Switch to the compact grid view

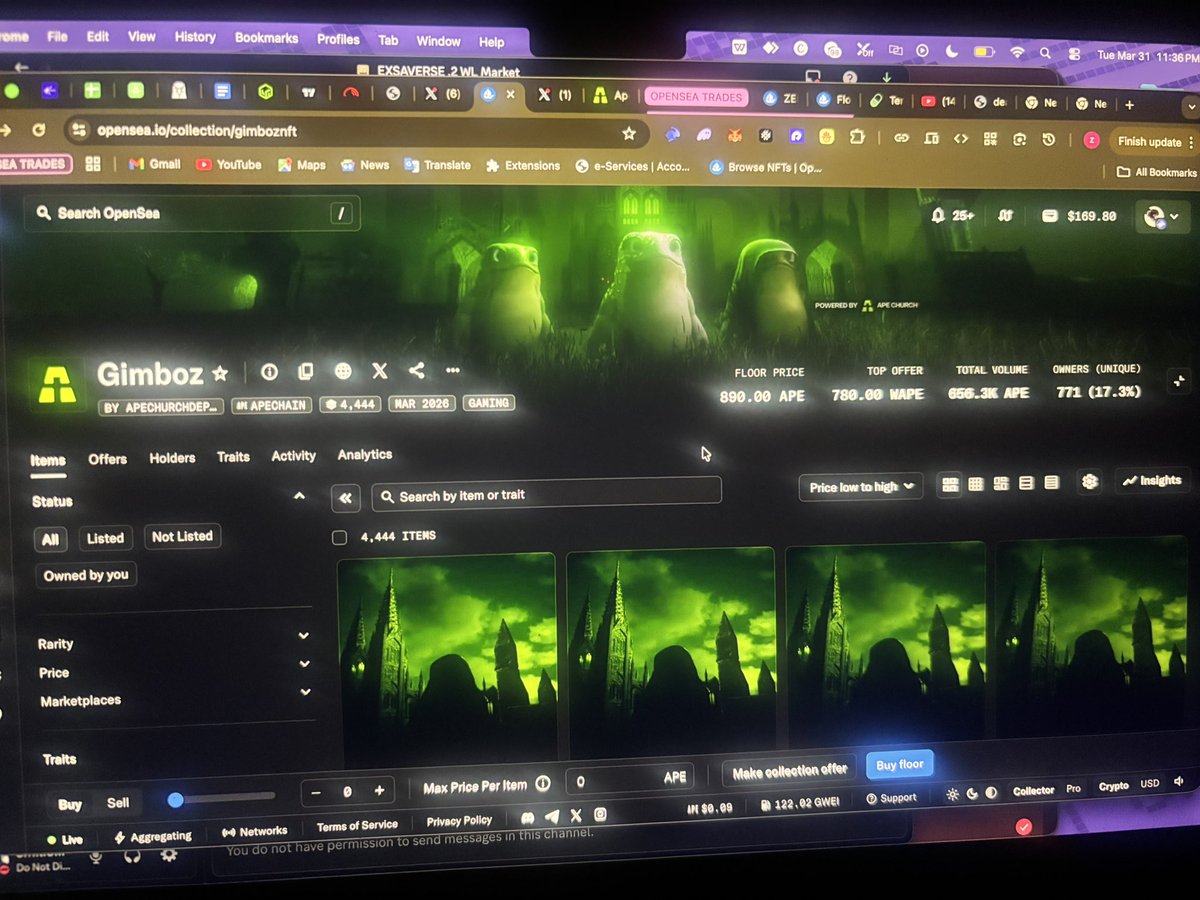click(976, 484)
